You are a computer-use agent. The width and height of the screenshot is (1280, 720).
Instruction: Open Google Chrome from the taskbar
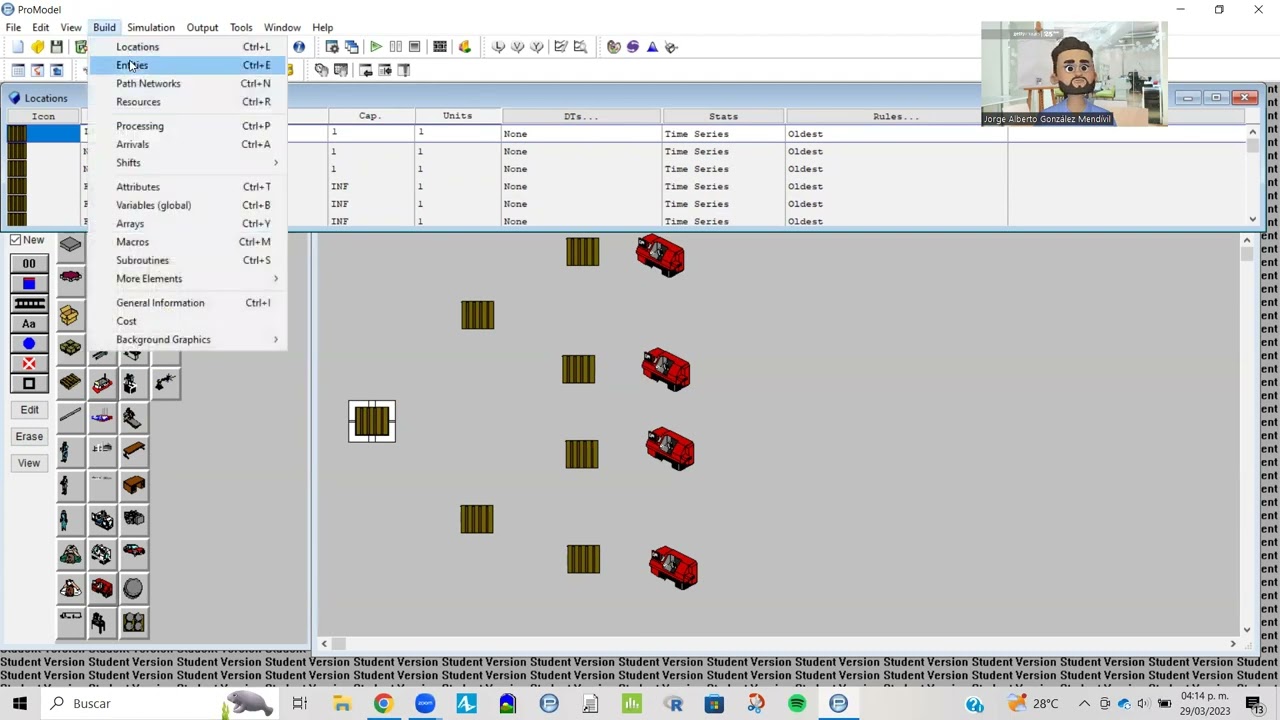[383, 704]
